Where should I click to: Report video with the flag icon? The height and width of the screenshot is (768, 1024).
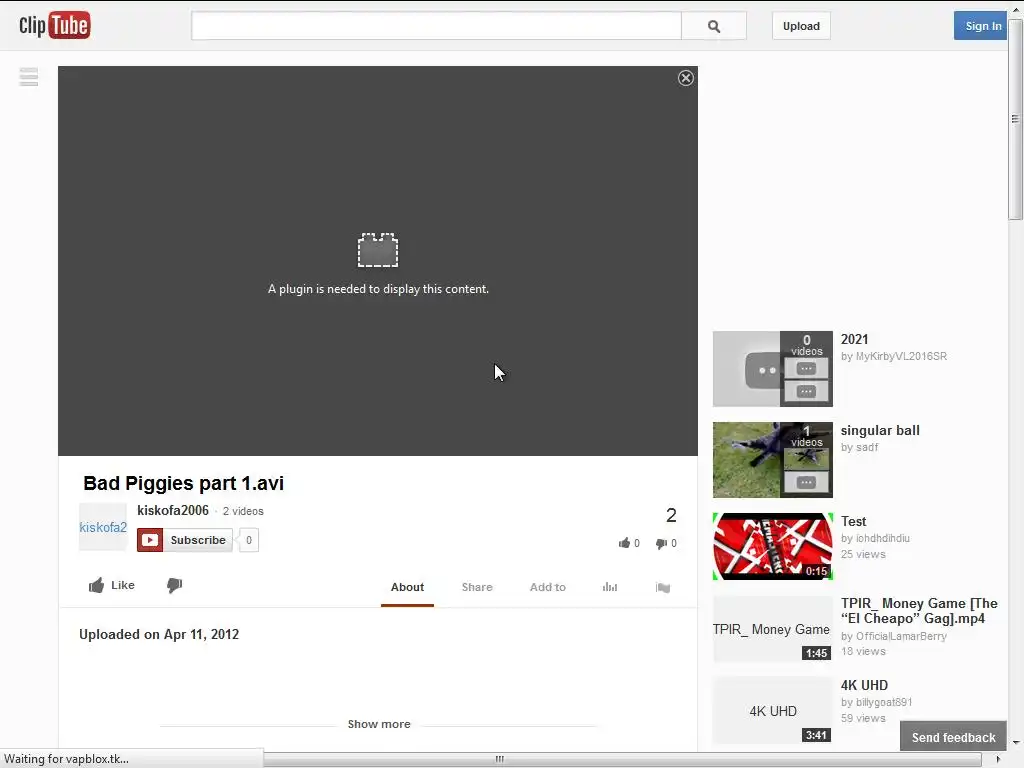(x=663, y=587)
